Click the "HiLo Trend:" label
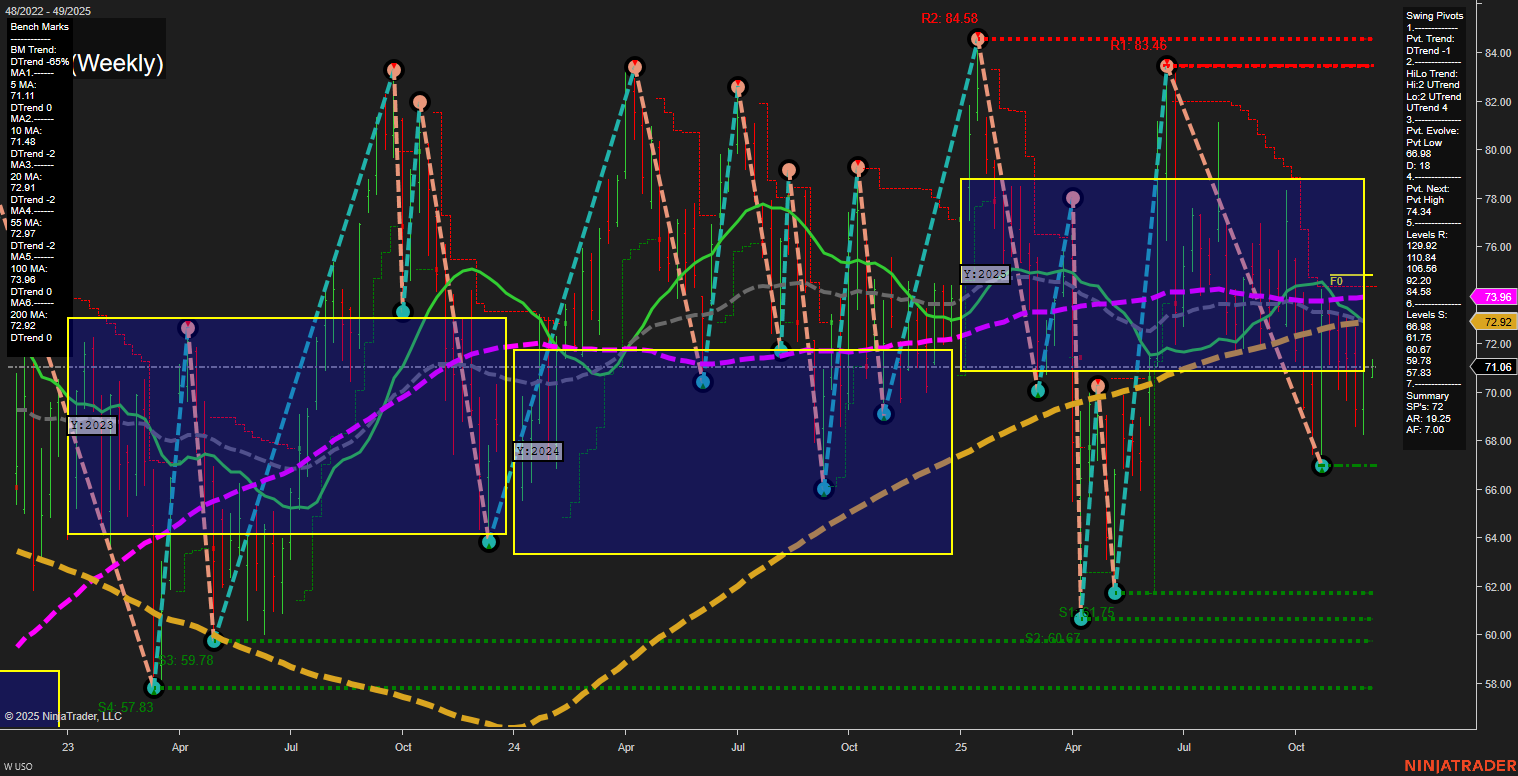Screen dimensions: 1518x776 point(1432,74)
